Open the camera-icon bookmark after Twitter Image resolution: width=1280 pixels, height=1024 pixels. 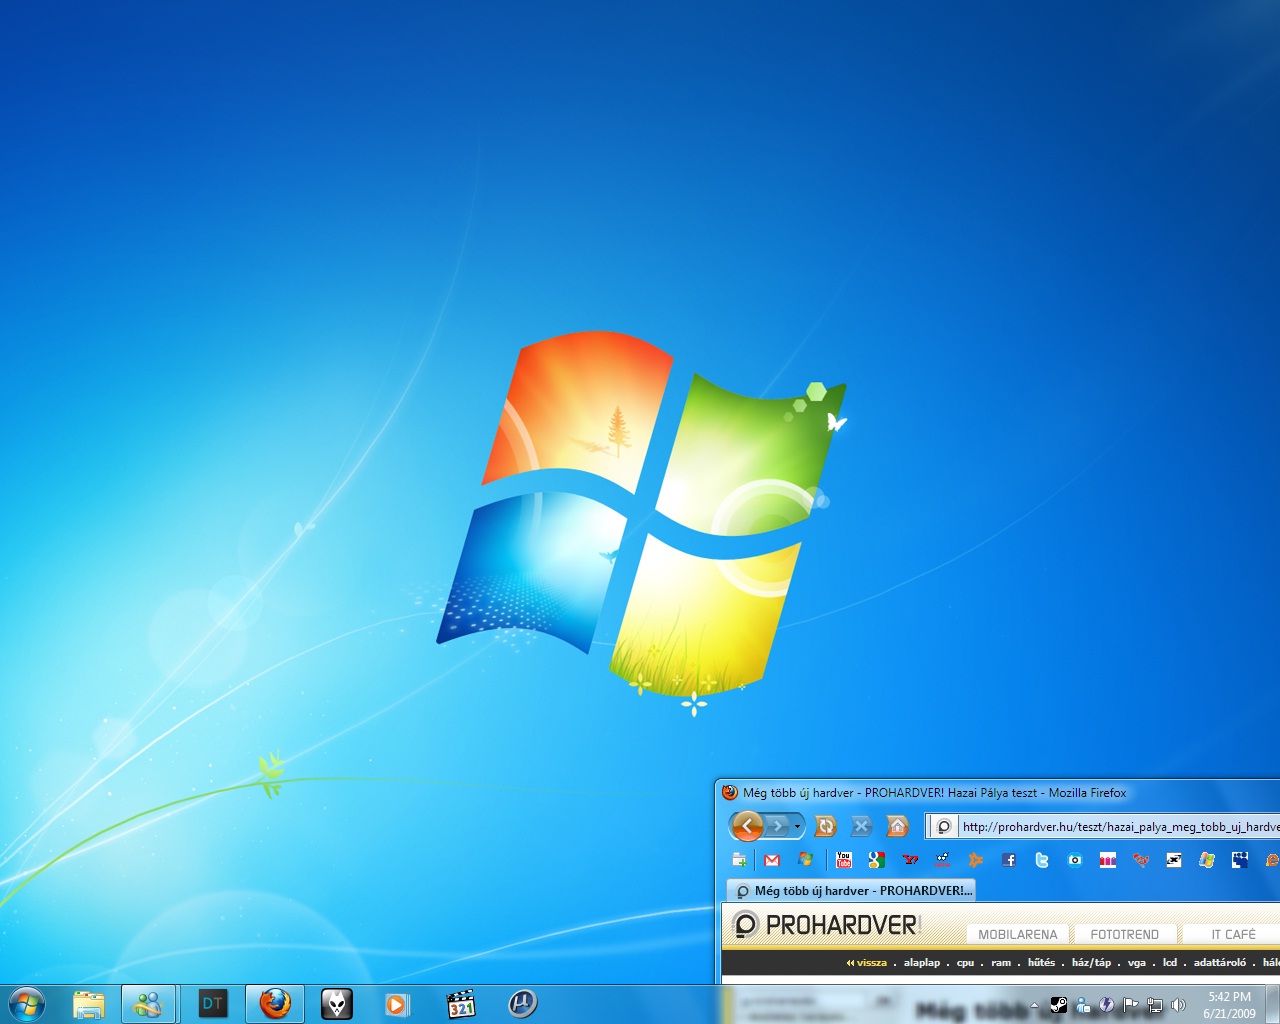coord(1075,860)
